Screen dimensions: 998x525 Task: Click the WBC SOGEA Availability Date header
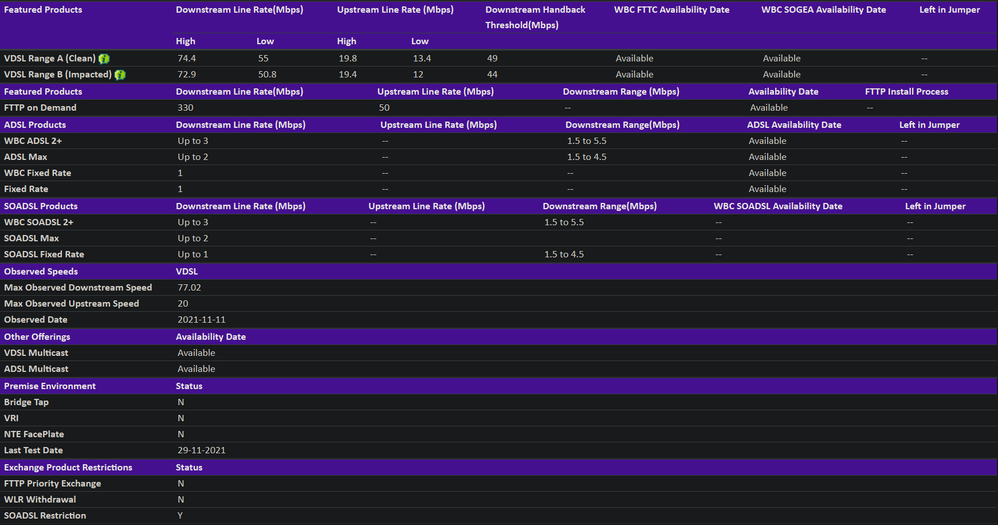(823, 10)
